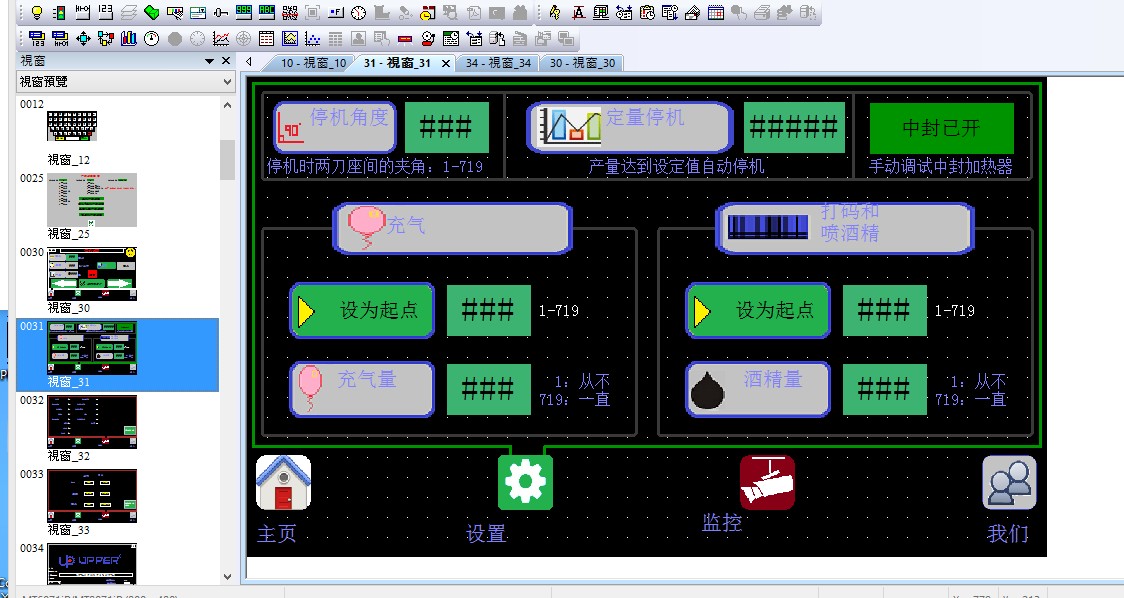The width and height of the screenshot is (1124, 598).
Task: Click the ASCII display (ABC) tool
Action: [x=267, y=13]
